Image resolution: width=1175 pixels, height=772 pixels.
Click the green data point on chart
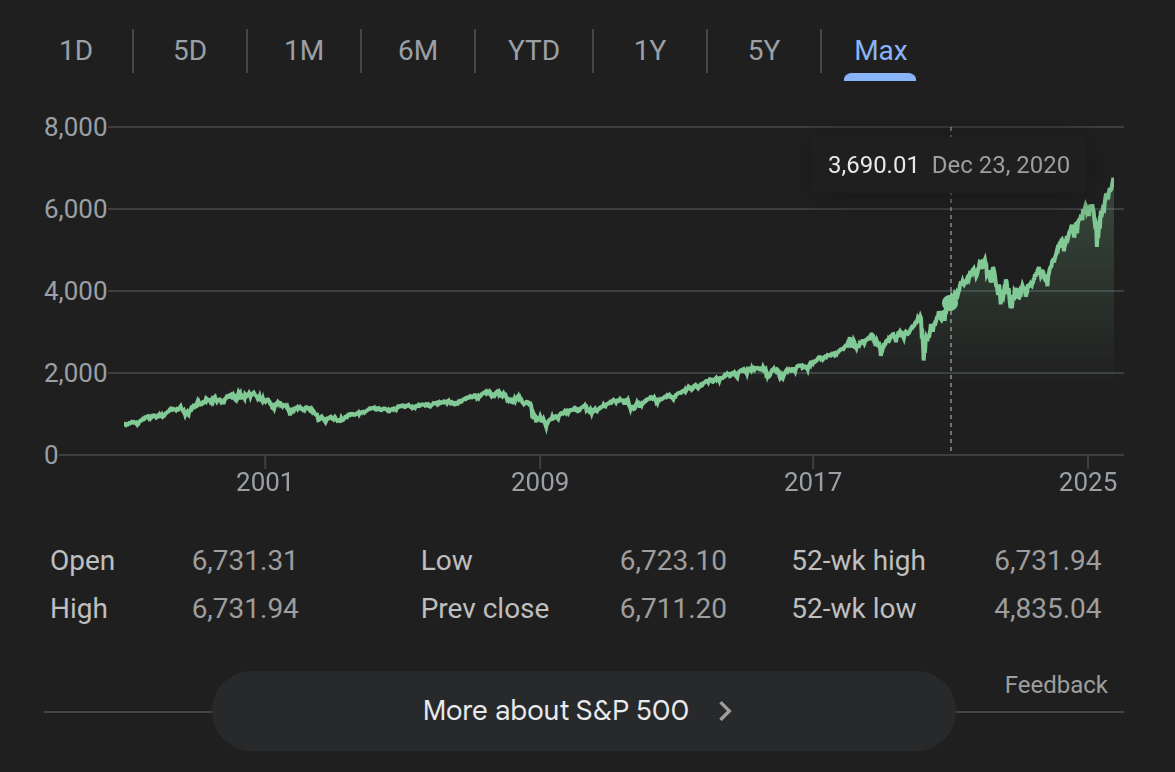[950, 302]
